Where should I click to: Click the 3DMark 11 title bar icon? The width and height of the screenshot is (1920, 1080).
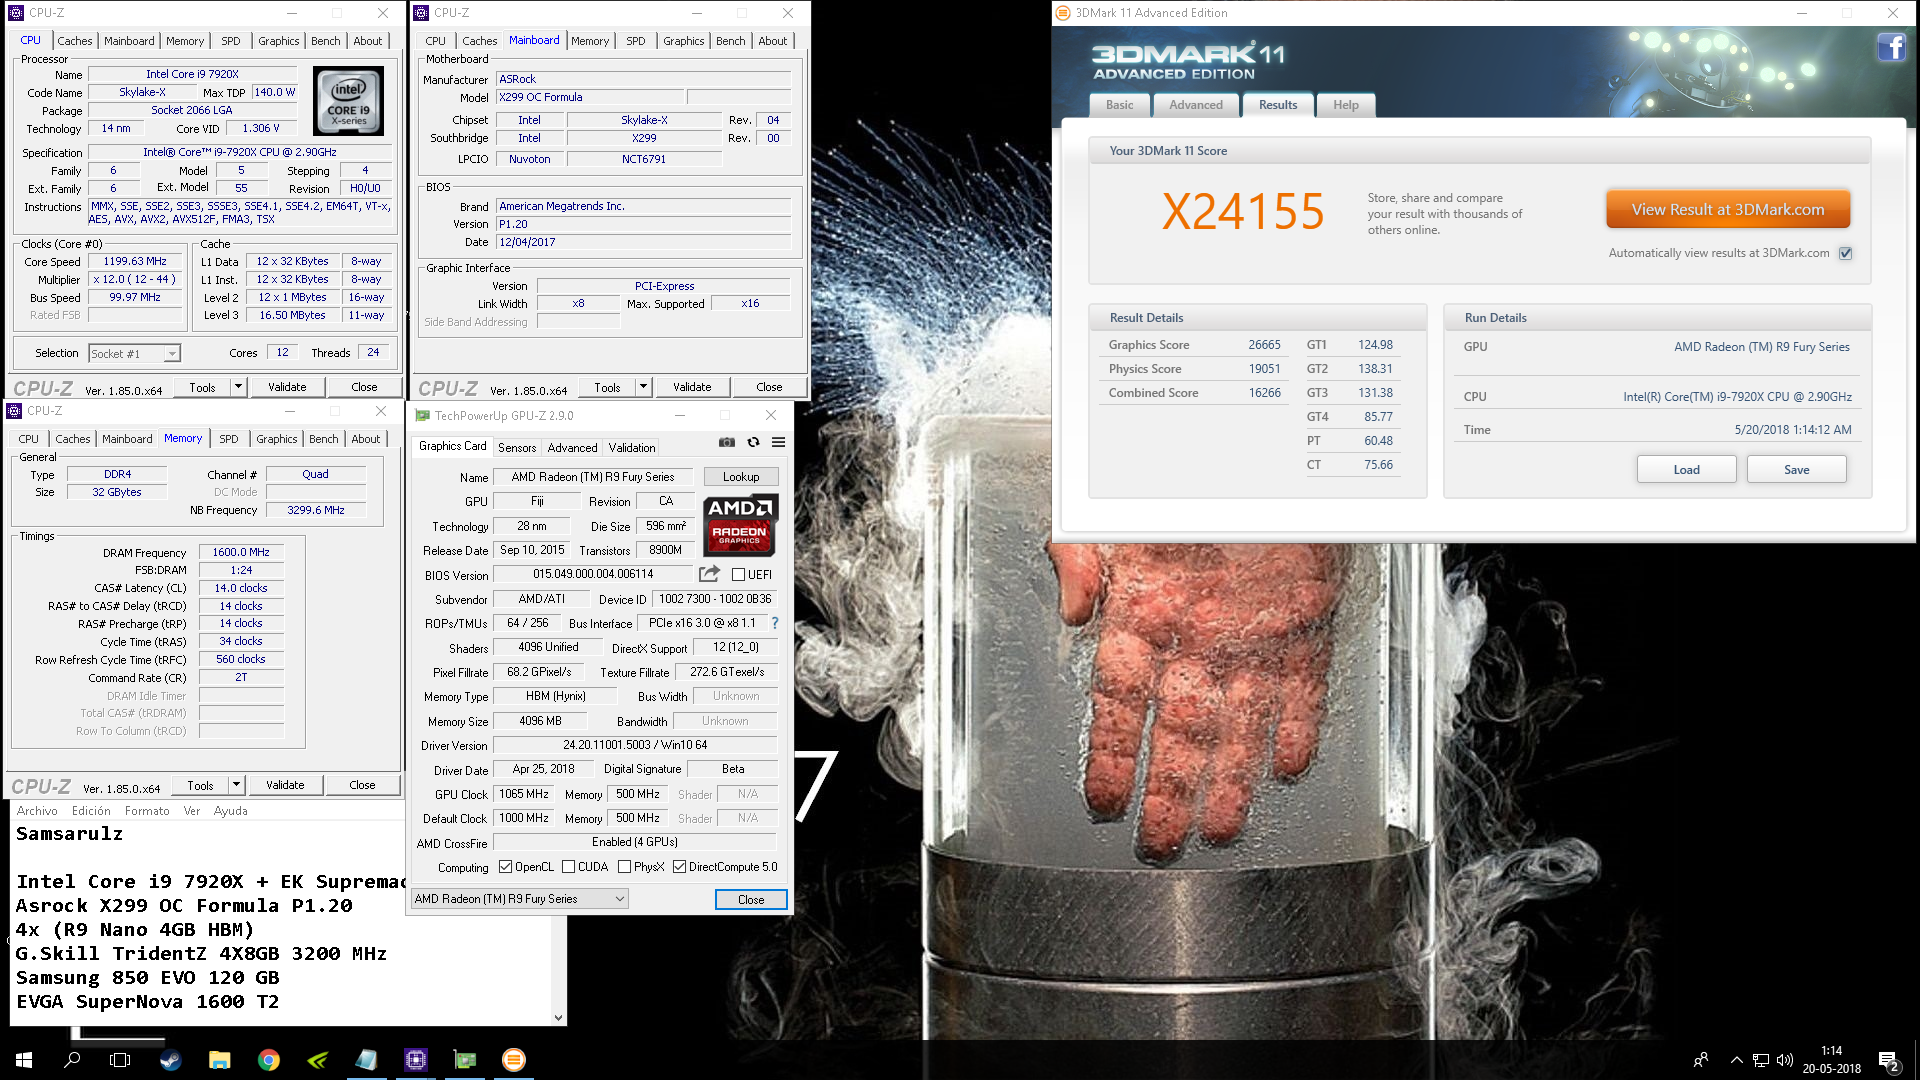coord(1063,13)
